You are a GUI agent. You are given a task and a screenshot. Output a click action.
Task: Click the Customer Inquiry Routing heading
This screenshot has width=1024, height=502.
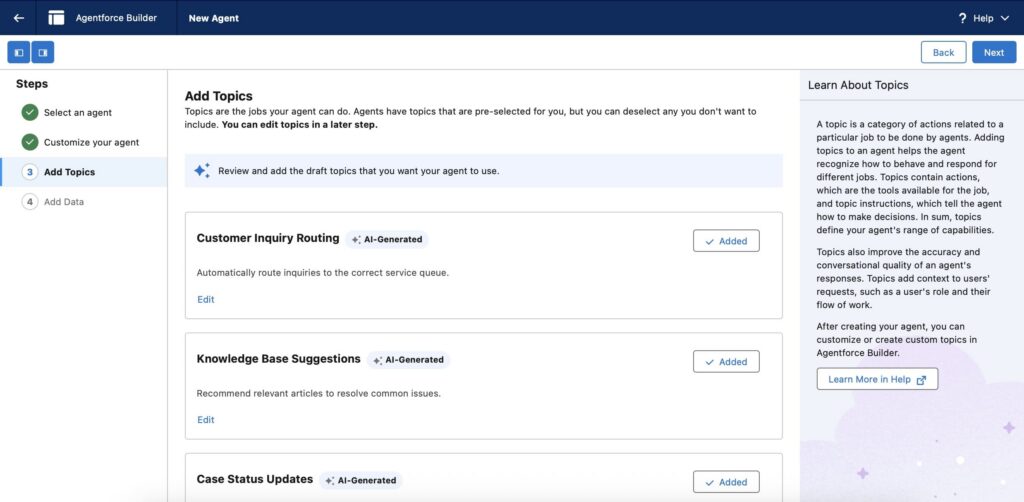(x=268, y=238)
